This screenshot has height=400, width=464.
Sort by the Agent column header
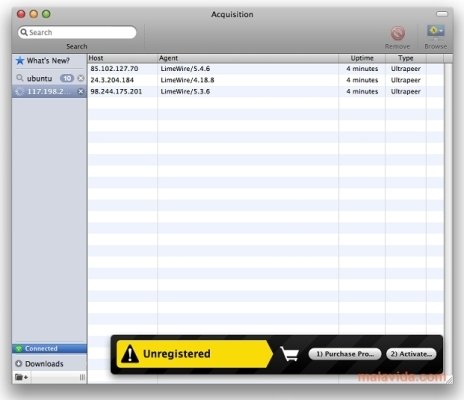click(248, 58)
